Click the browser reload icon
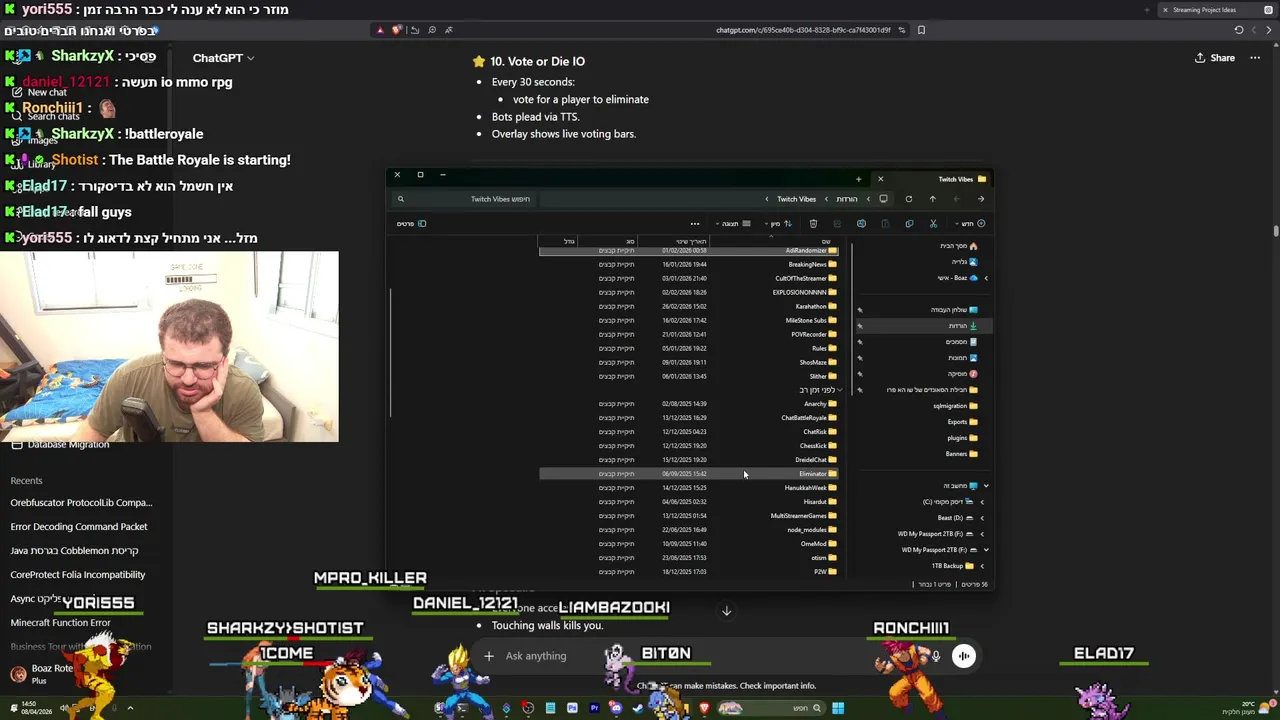The image size is (1280, 720). [x=1239, y=30]
